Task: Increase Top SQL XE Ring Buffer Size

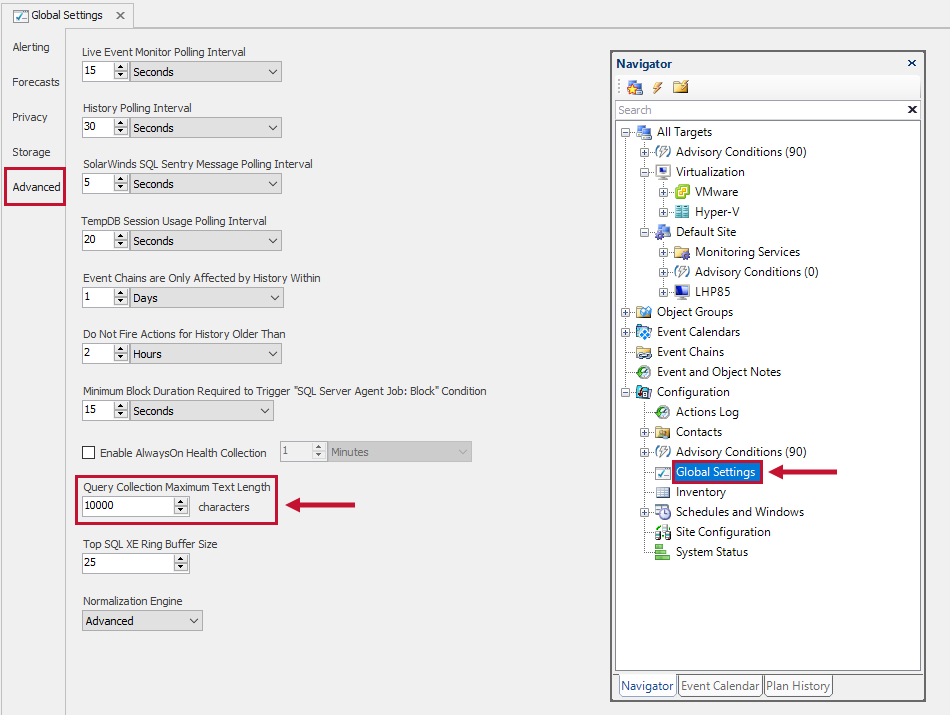Action: (178, 558)
